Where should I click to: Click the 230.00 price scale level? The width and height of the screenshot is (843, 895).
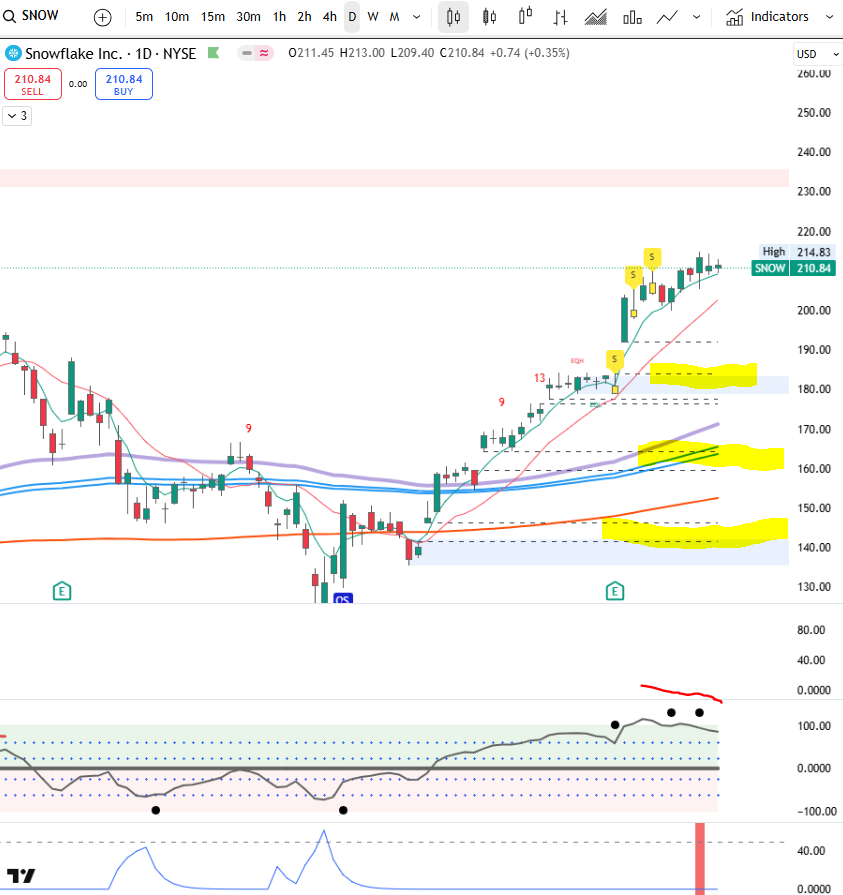pyautogui.click(x=813, y=191)
